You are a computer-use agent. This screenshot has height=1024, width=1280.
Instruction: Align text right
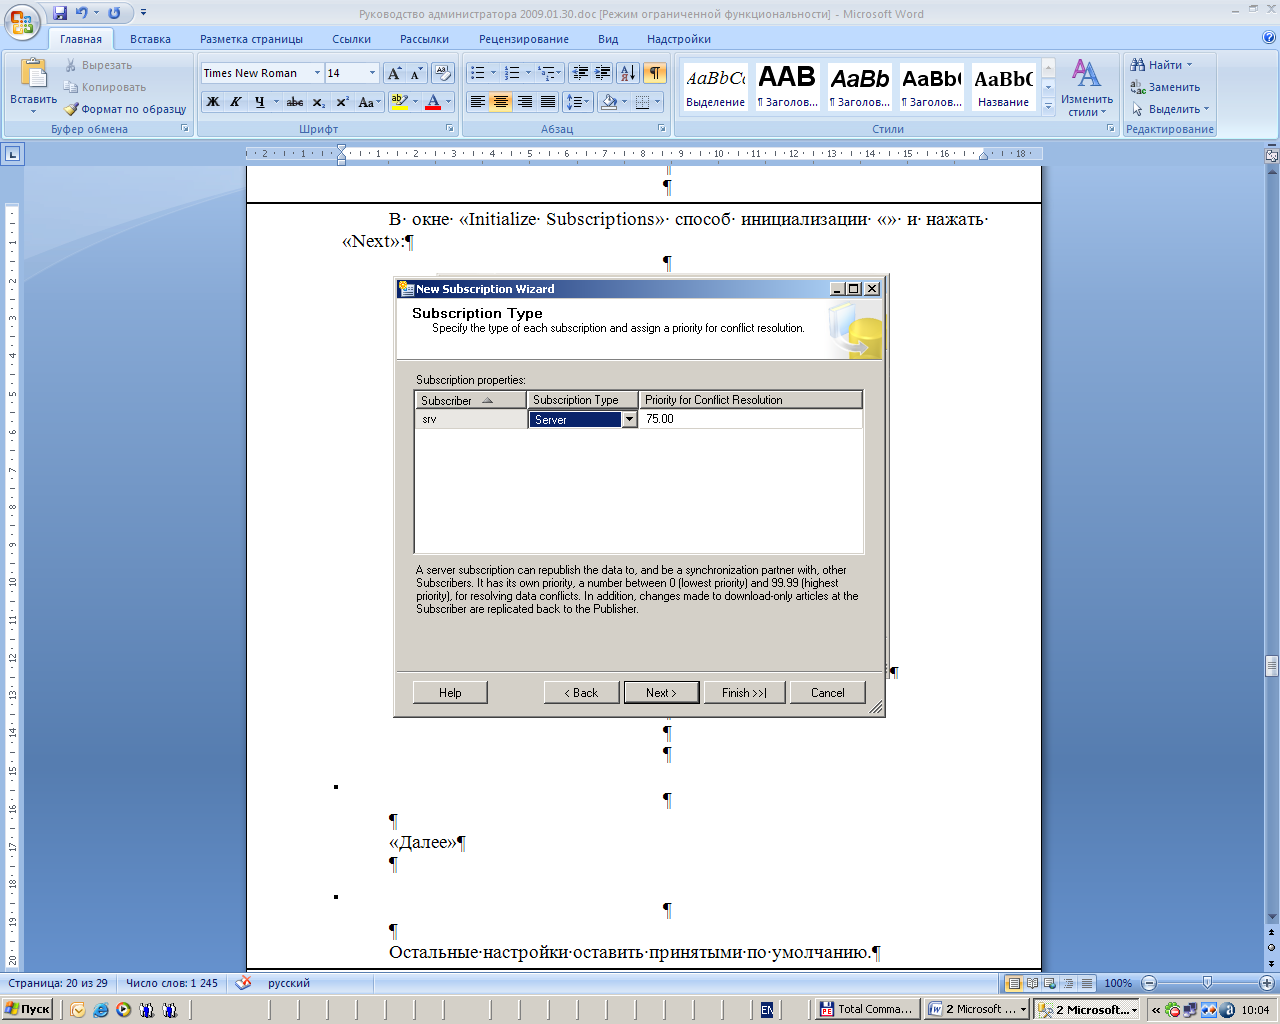(524, 102)
